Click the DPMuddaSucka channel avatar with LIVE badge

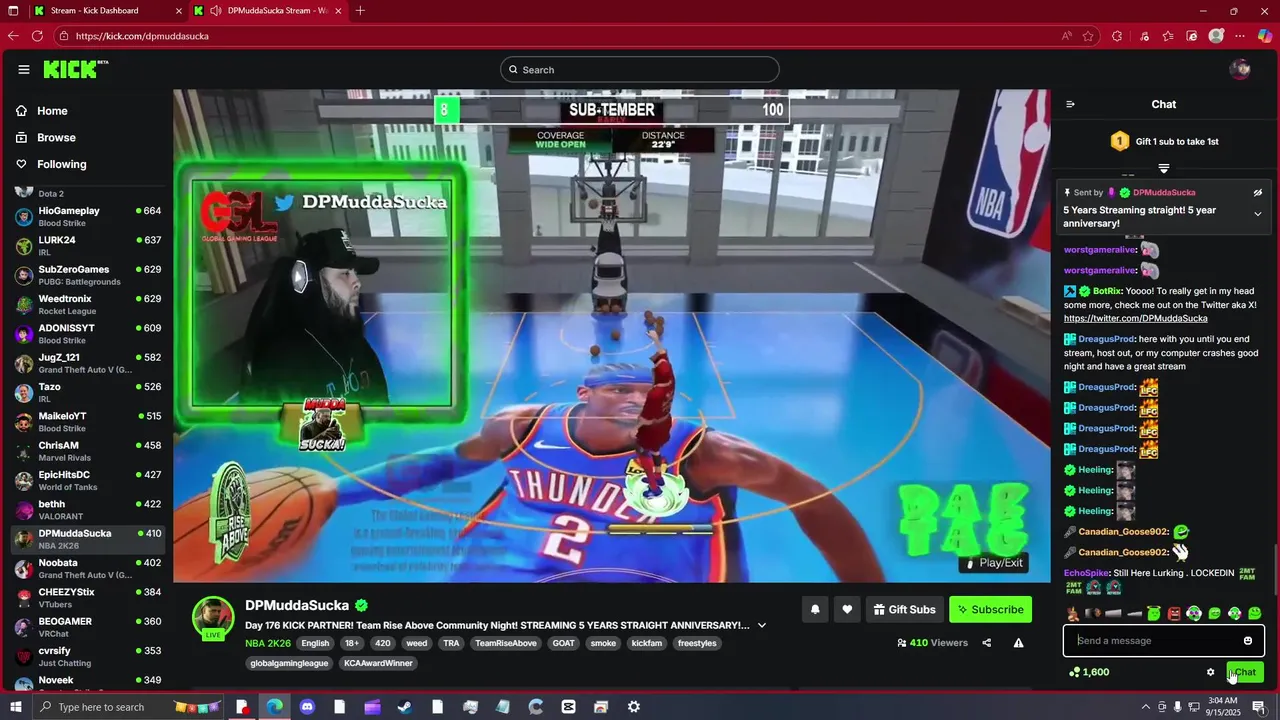pos(213,619)
